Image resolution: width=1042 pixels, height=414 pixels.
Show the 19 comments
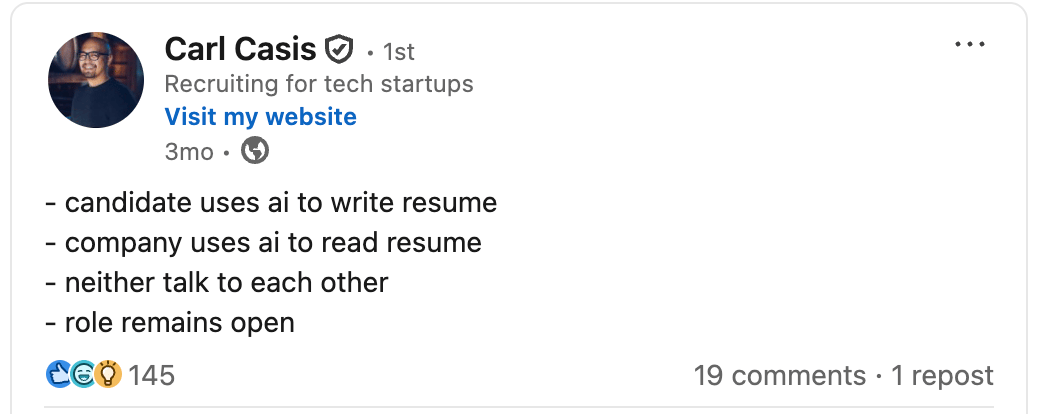779,376
